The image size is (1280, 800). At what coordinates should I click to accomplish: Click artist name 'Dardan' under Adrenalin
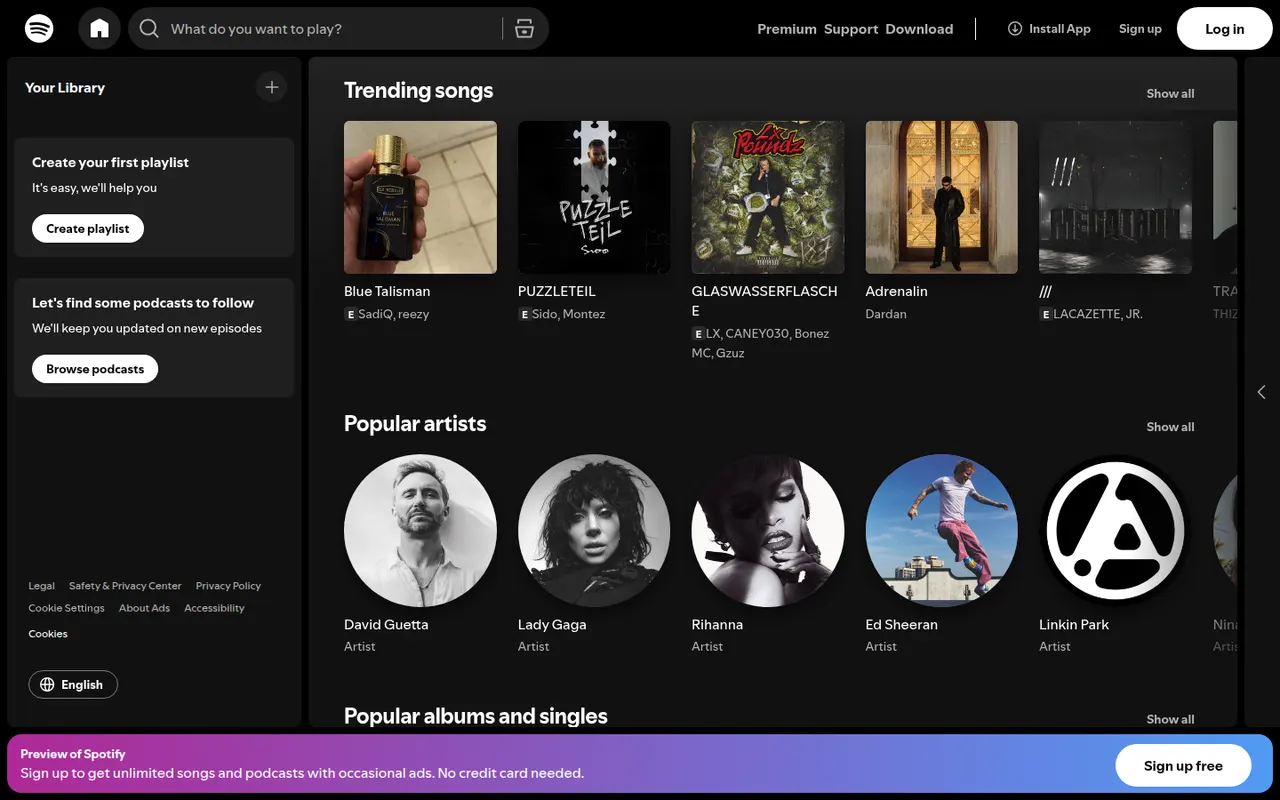tap(886, 314)
